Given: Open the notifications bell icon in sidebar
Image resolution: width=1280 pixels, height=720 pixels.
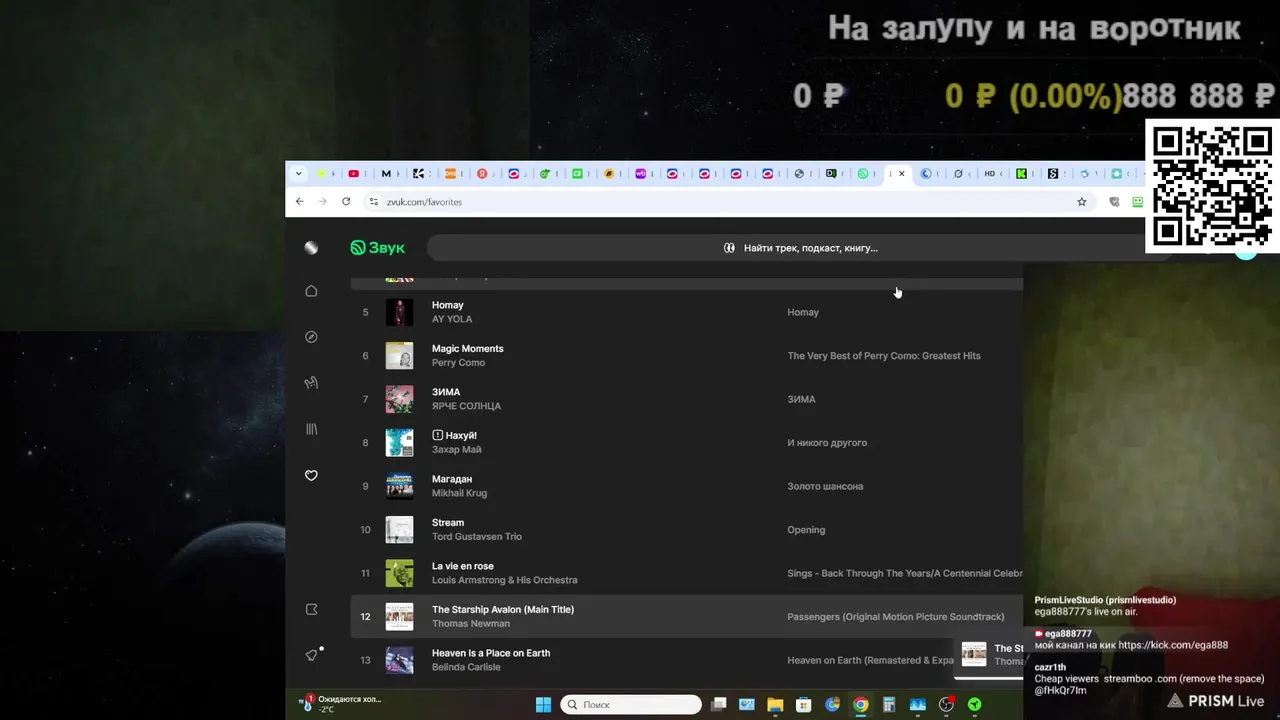Looking at the screenshot, I should tap(311, 655).
